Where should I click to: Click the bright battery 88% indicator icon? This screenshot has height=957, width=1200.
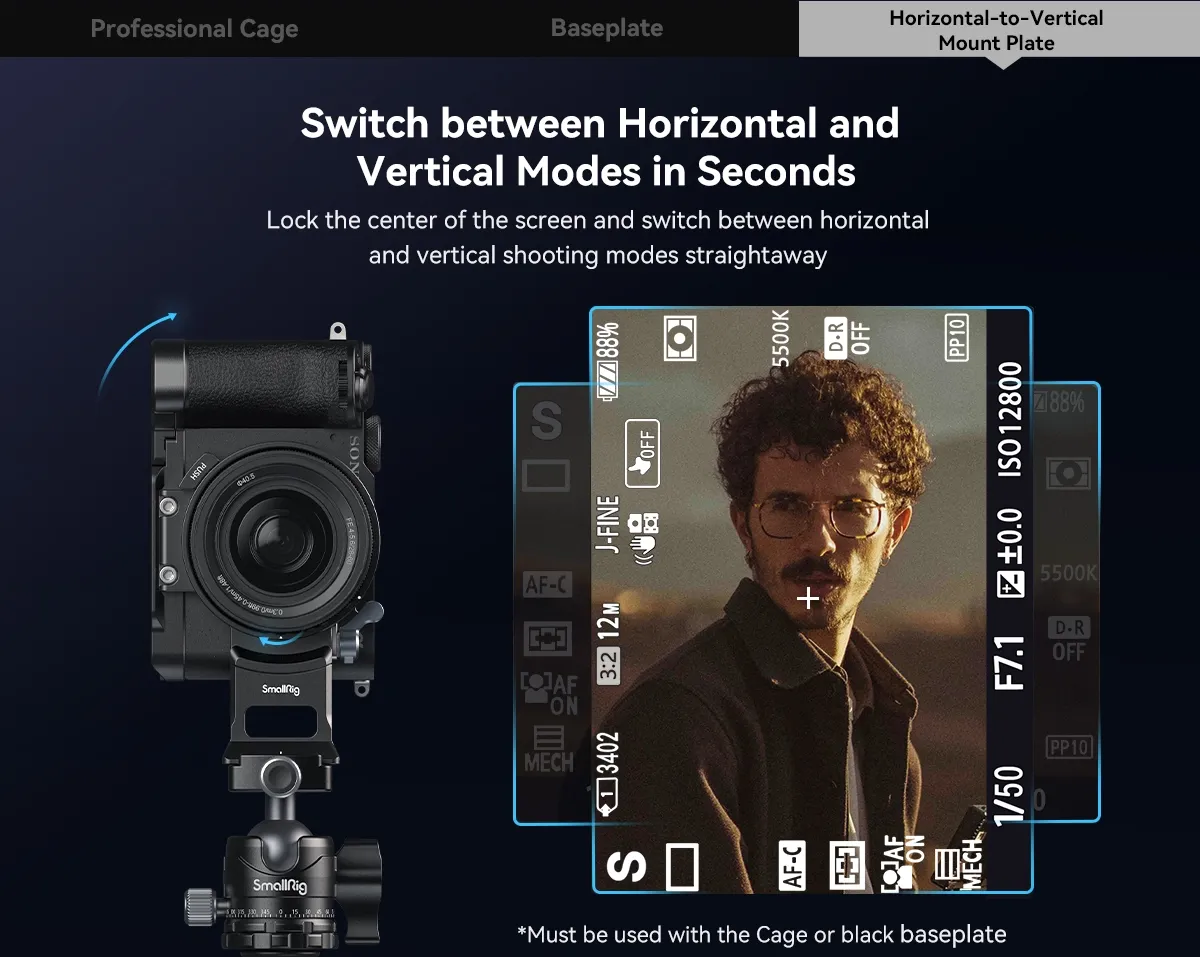609,361
